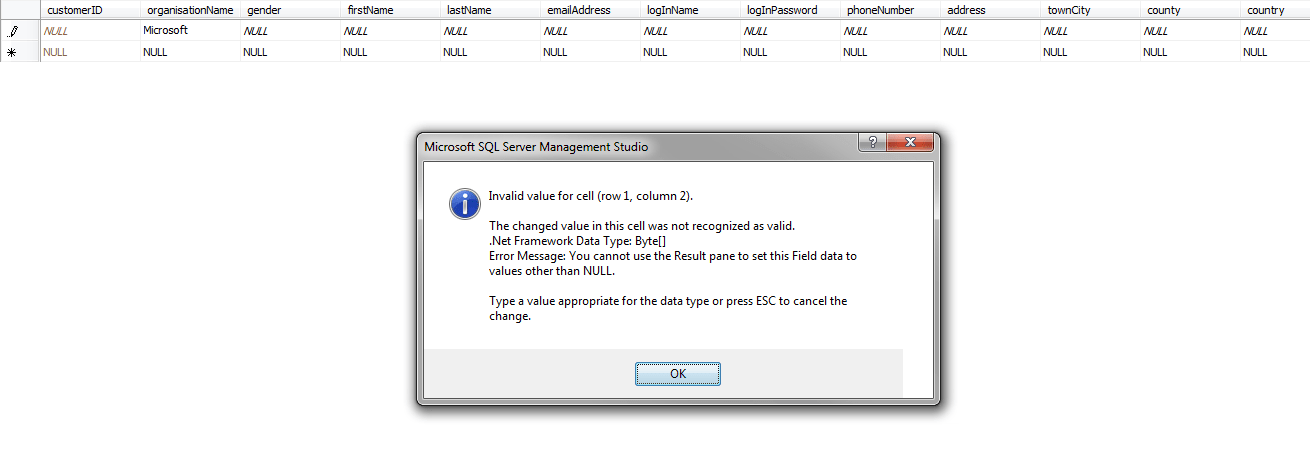Click the blue information icon in the dialog
This screenshot has width=1310, height=453.
point(465,203)
